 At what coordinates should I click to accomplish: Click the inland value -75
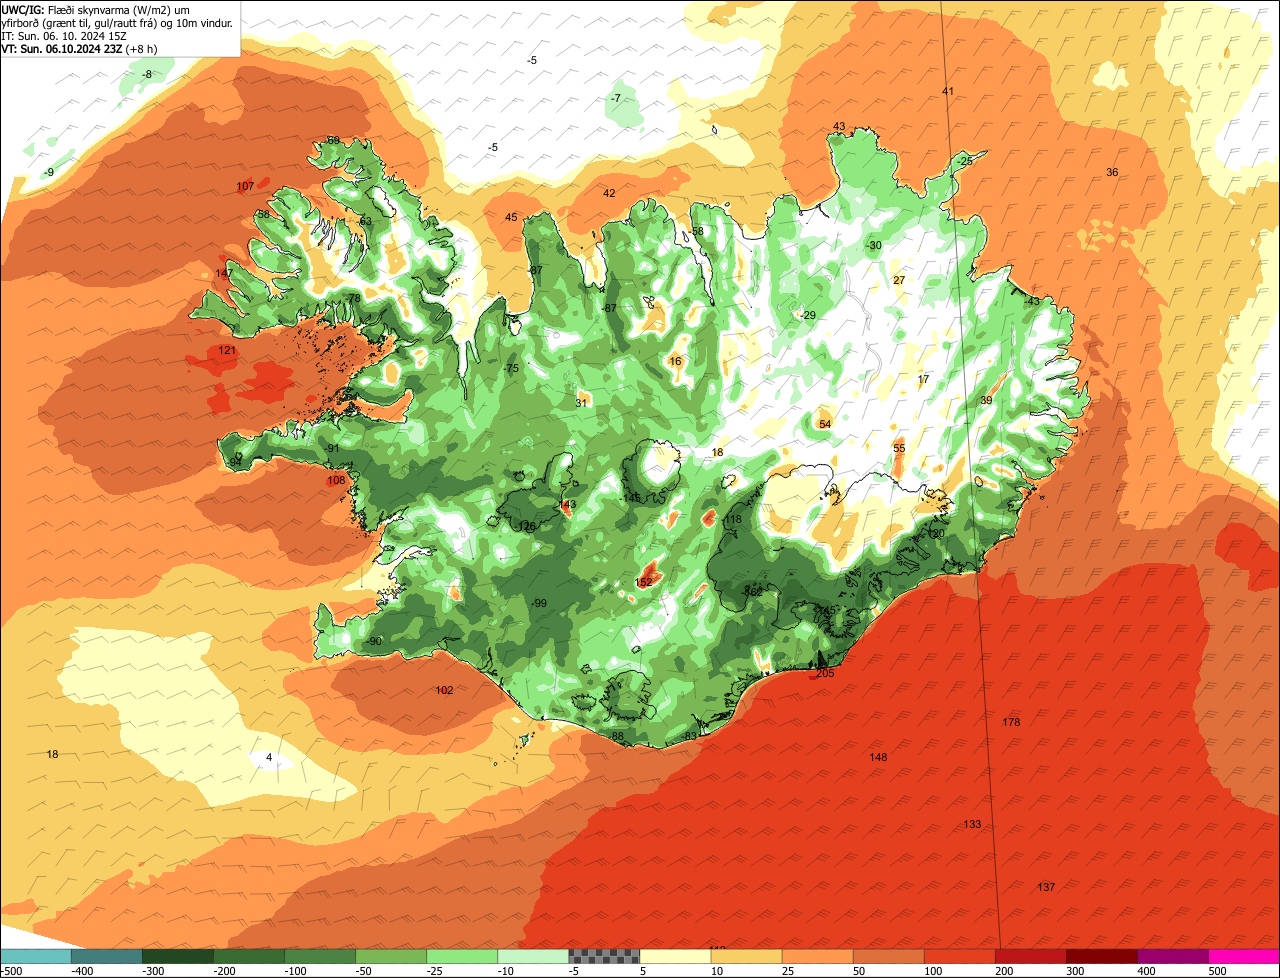pos(511,369)
